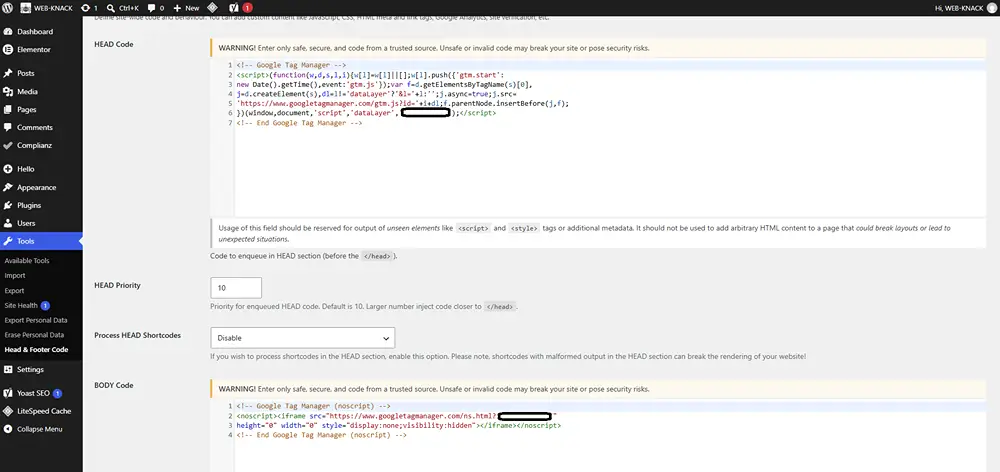The width and height of the screenshot is (1000, 472).
Task: Click inside the HEAD Code editor
Action: pos(598,138)
